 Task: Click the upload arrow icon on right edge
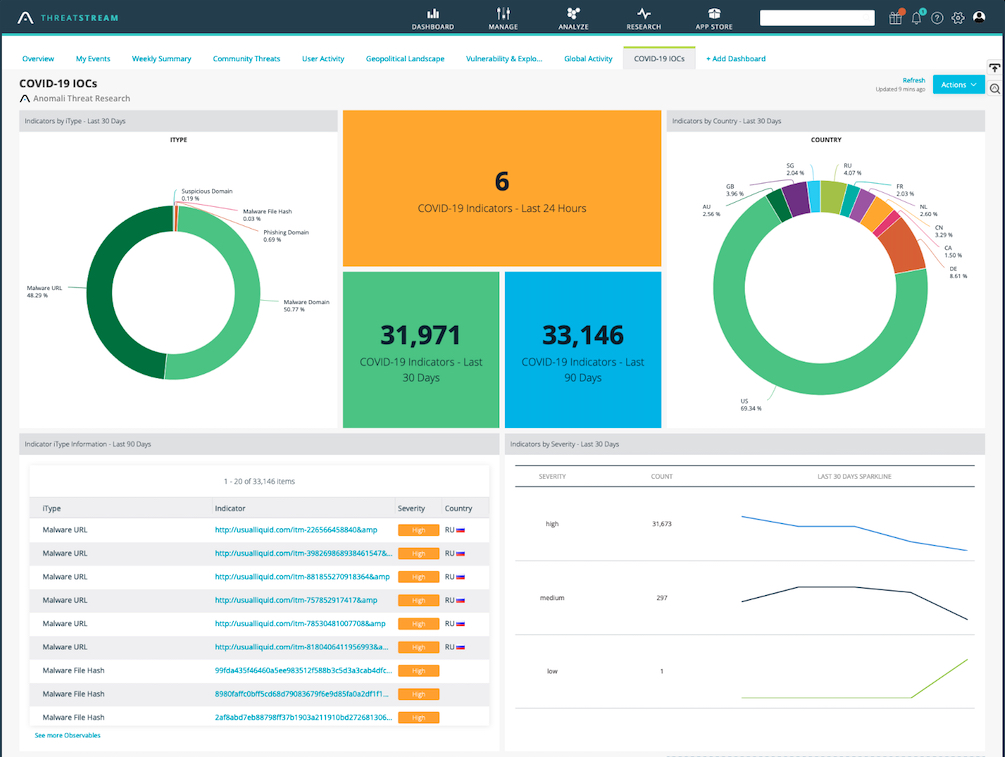(994, 67)
